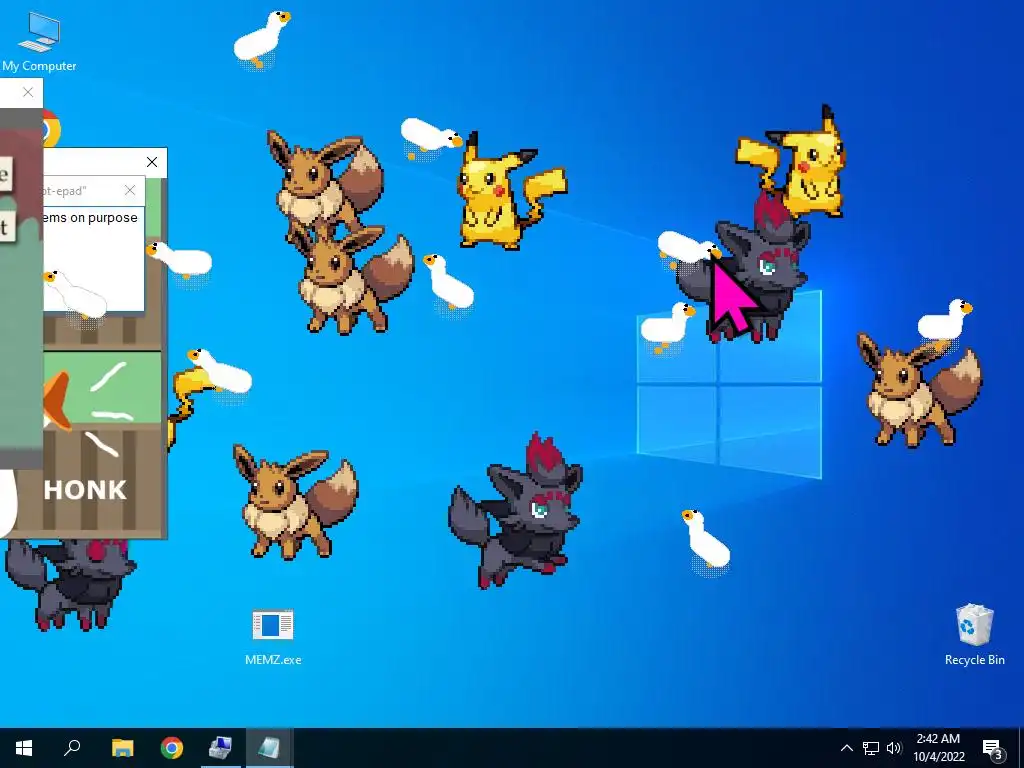Switch to the computer-icon app on taskbar
Screen dimensions: 1024x768
click(x=220, y=748)
